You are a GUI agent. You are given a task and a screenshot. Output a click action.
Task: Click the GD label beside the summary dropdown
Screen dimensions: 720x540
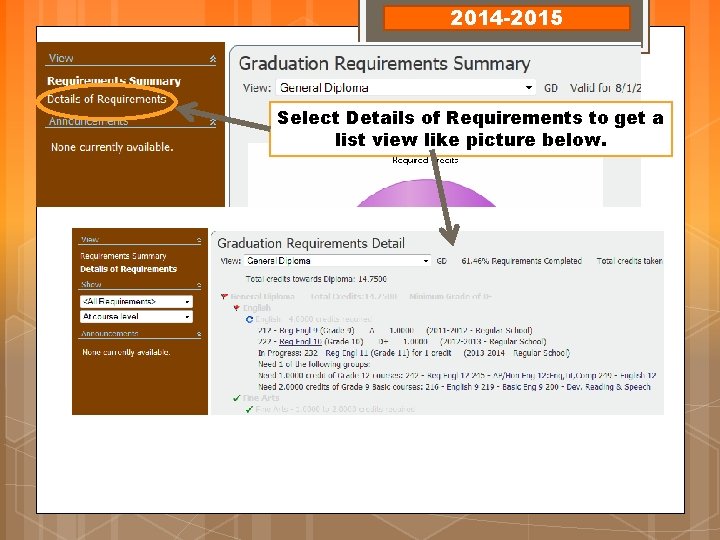pyautogui.click(x=551, y=88)
